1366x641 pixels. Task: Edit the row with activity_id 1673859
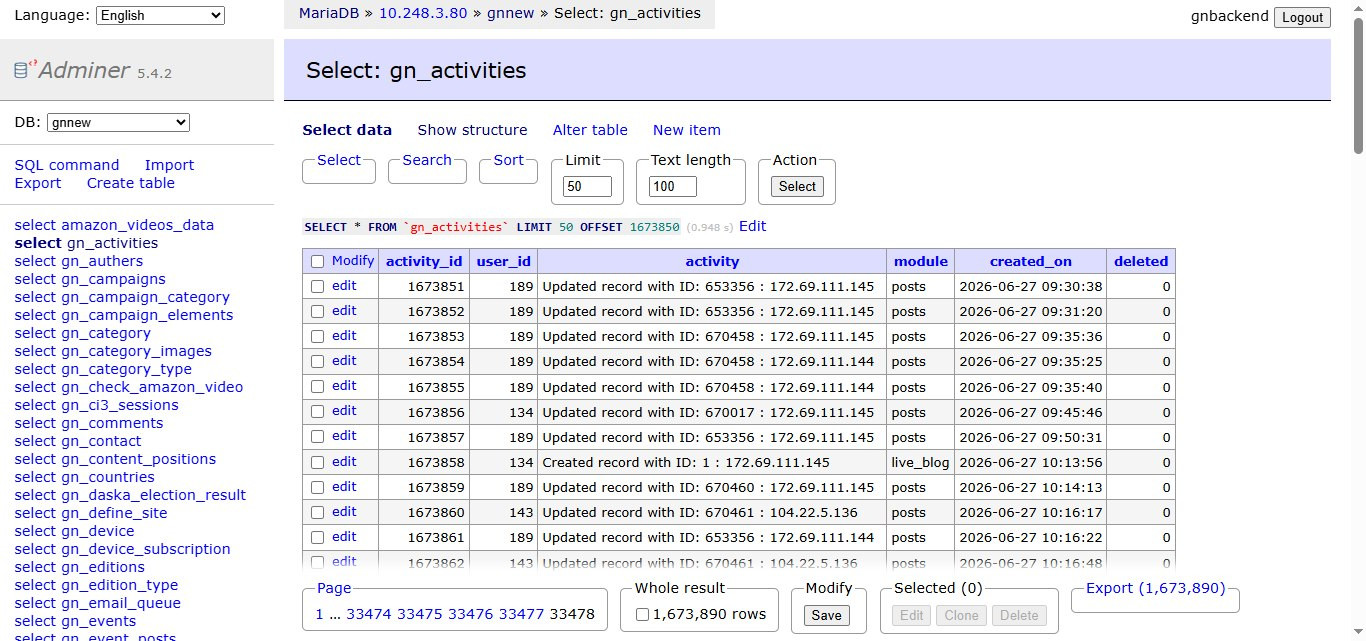[x=344, y=487]
